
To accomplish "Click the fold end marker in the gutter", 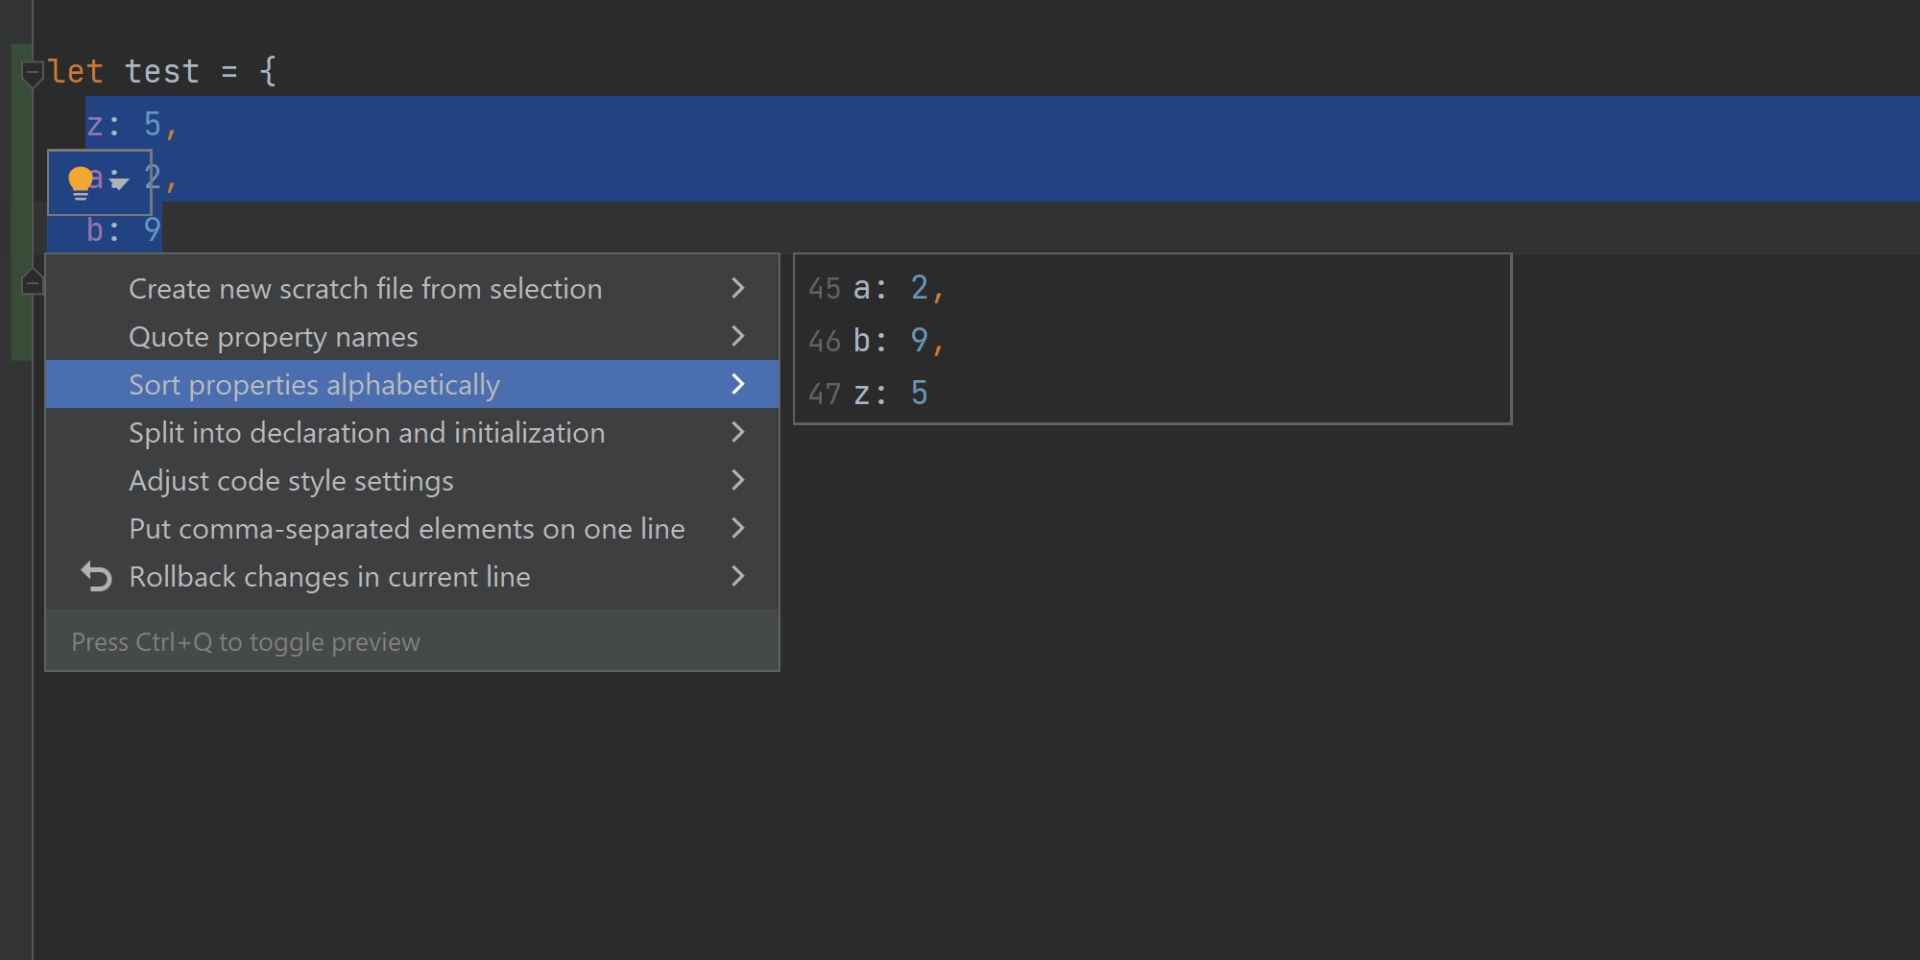I will 32,282.
